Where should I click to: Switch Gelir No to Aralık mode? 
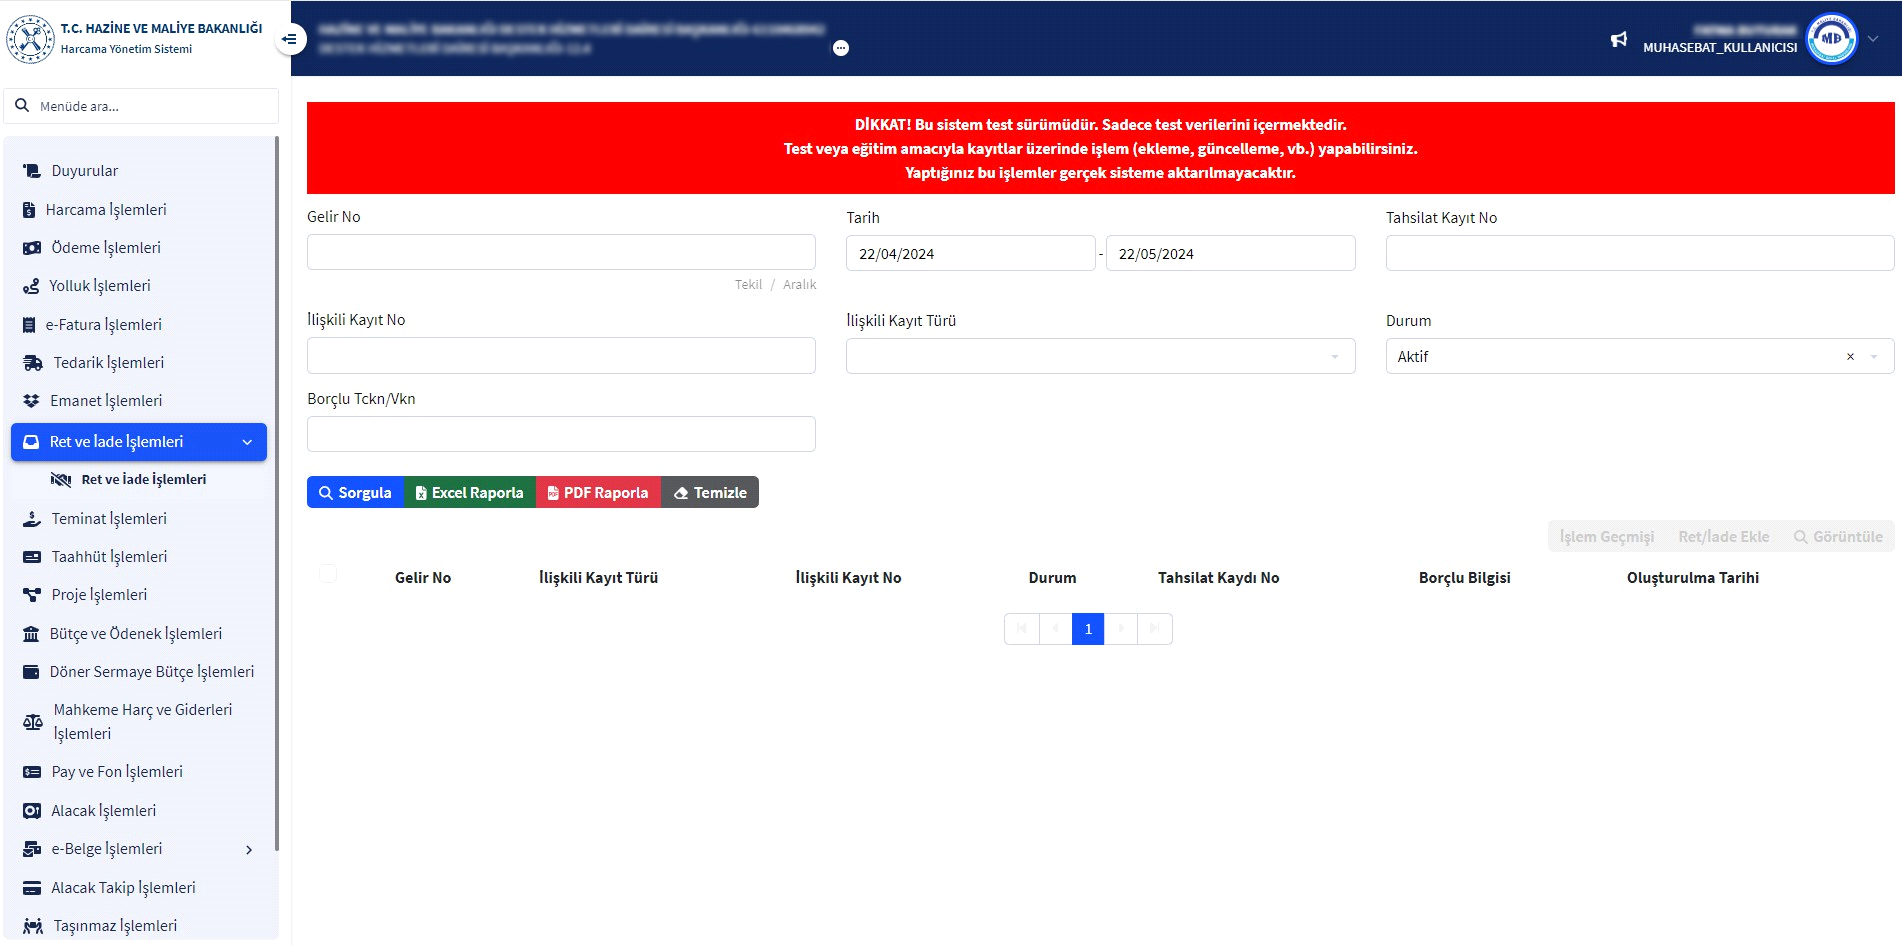799,285
